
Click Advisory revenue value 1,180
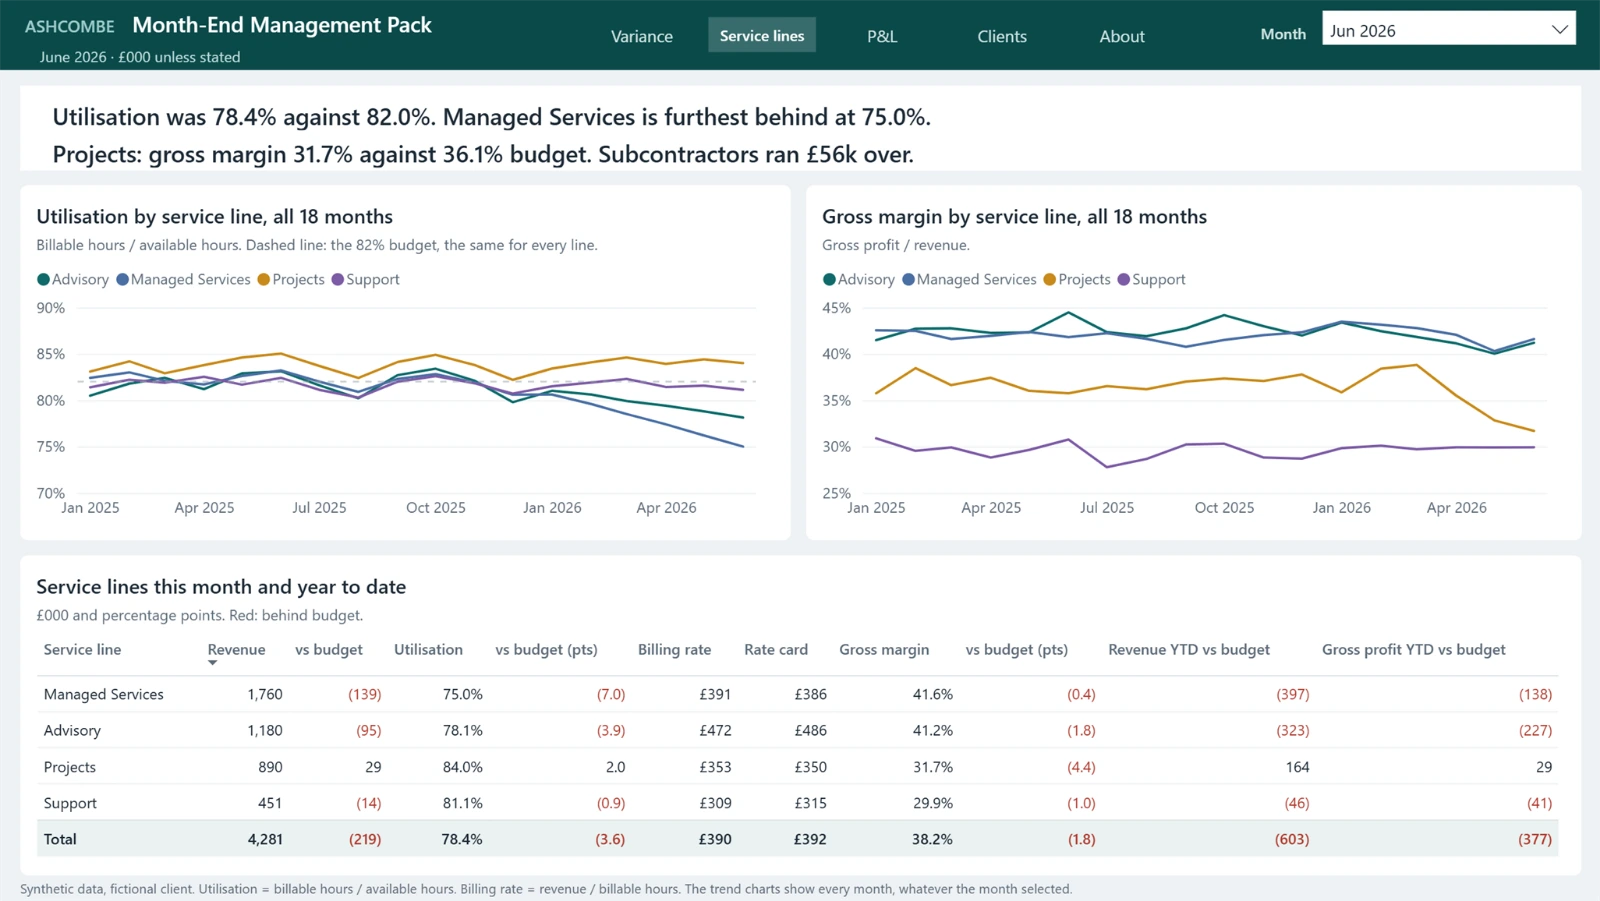(x=265, y=730)
